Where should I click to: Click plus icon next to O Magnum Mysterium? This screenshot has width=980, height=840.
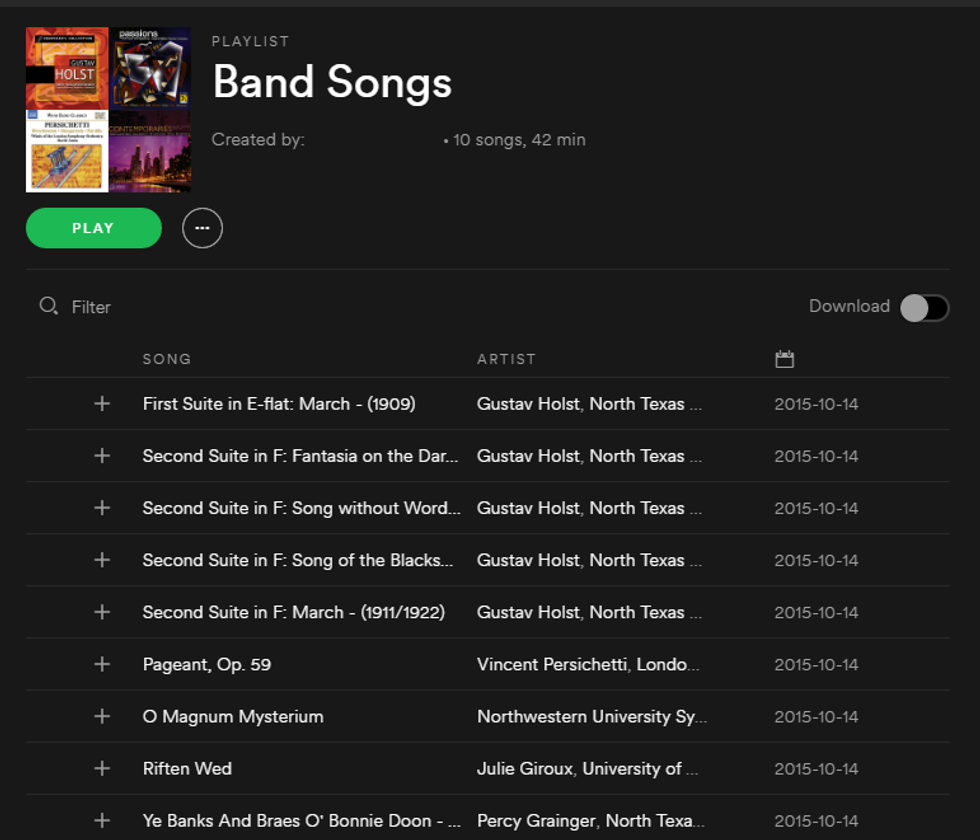[101, 716]
